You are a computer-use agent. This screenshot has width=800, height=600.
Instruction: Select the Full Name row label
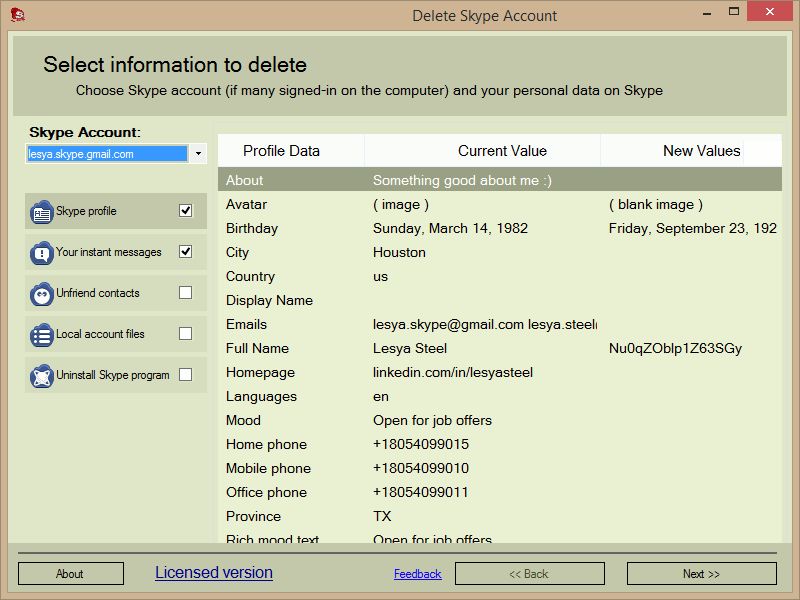pos(258,348)
